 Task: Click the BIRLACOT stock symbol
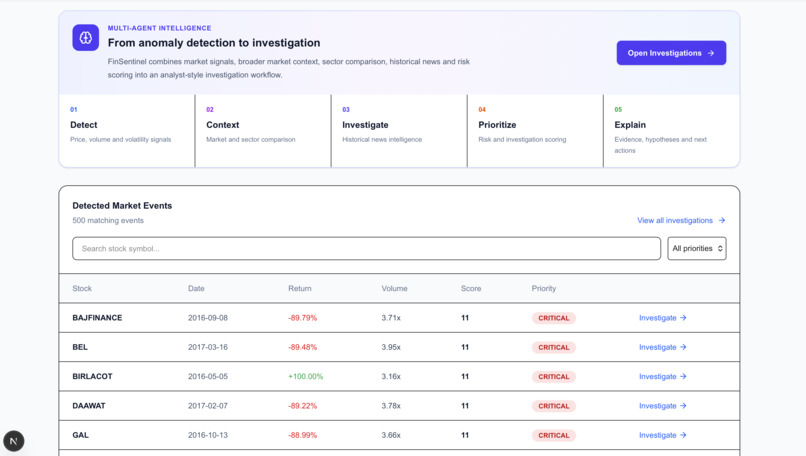(92, 376)
